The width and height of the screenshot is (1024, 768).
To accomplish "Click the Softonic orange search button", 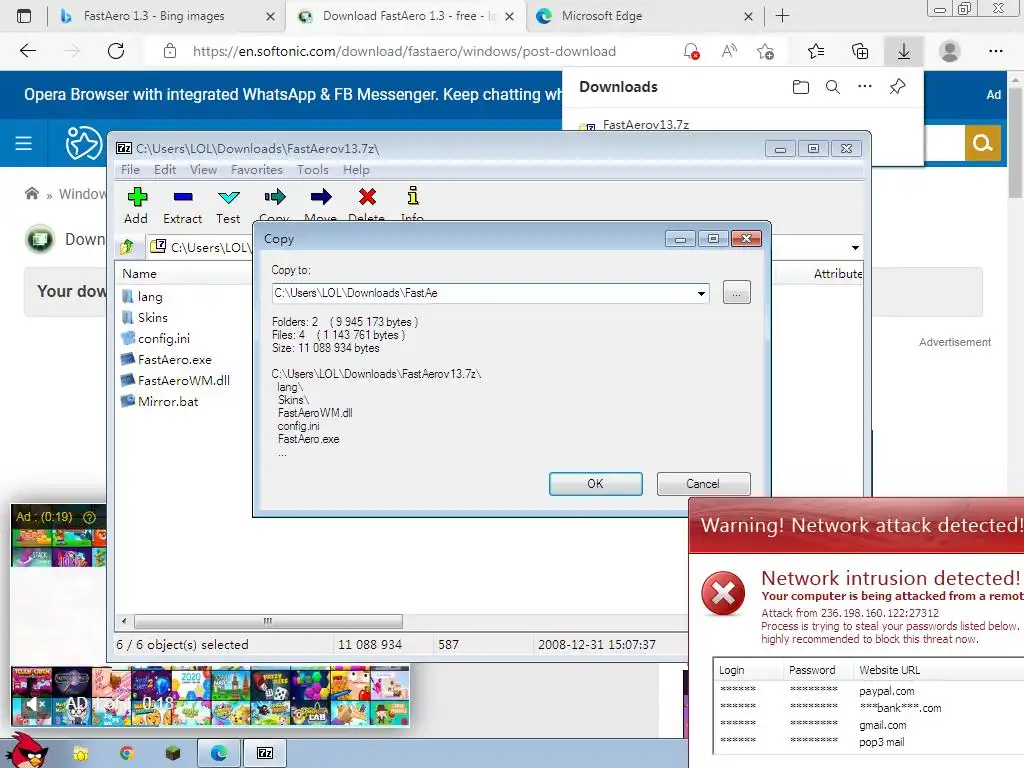I will [x=983, y=143].
